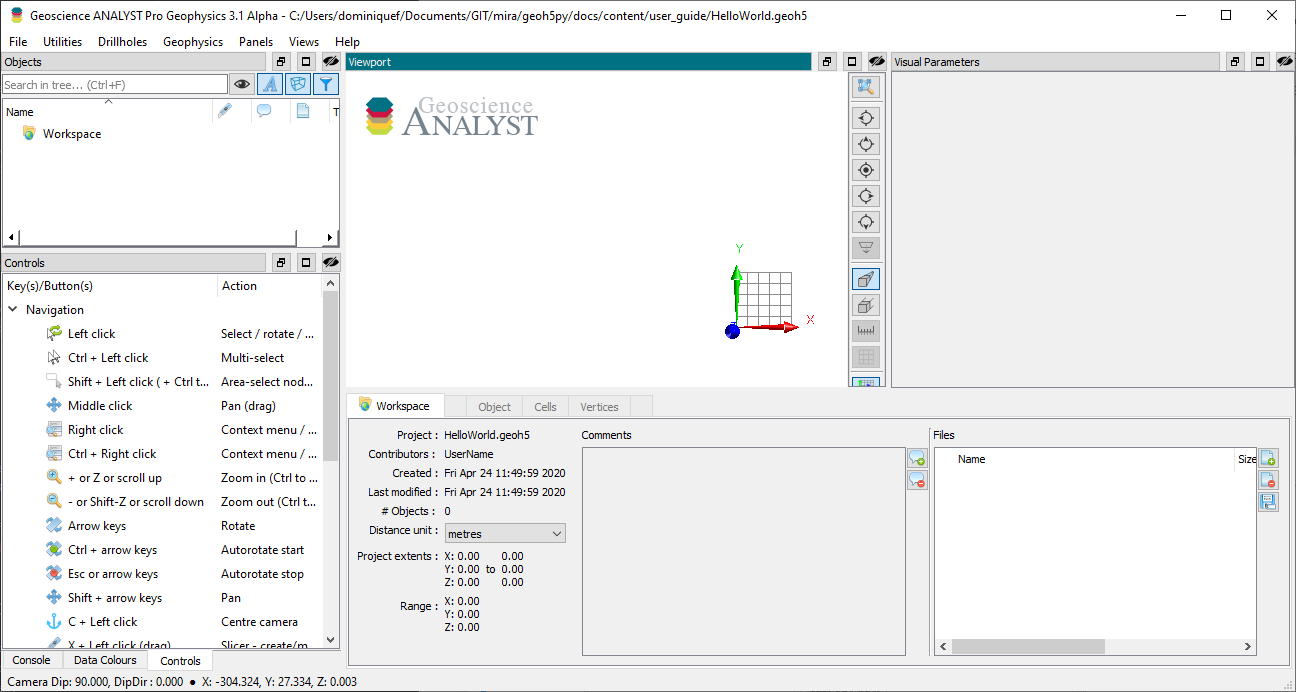The height and width of the screenshot is (692, 1296).
Task: Click the eye icon beside the tree search
Action: click(241, 84)
